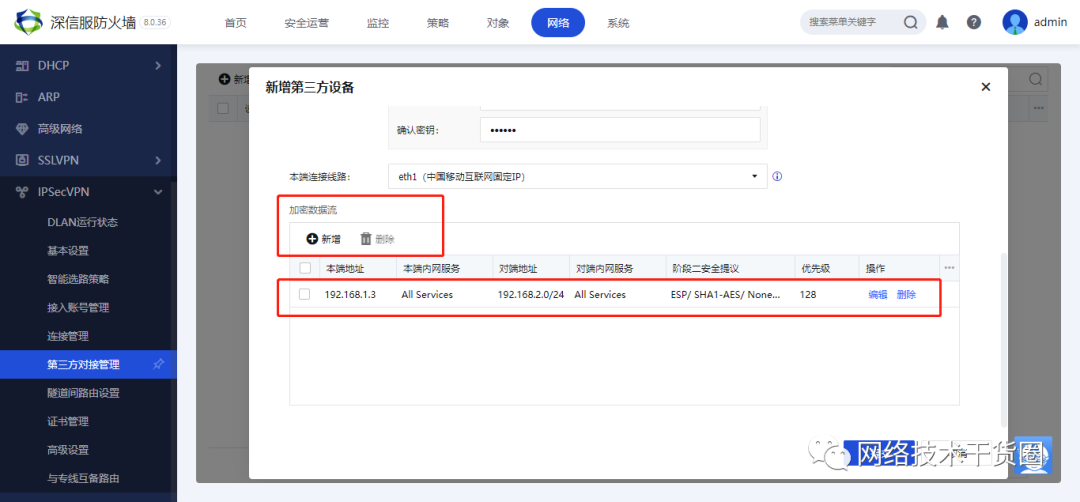
Task: Open 接入账号管理 in sidebar
Action: 78,308
